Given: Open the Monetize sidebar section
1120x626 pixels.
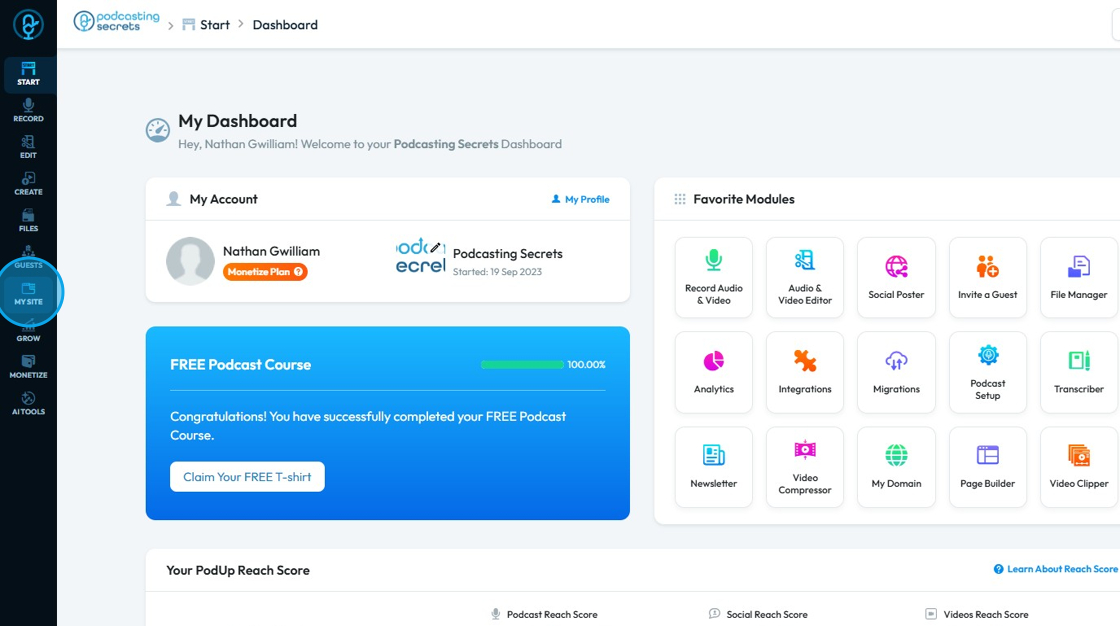Looking at the screenshot, I should coord(29,367).
